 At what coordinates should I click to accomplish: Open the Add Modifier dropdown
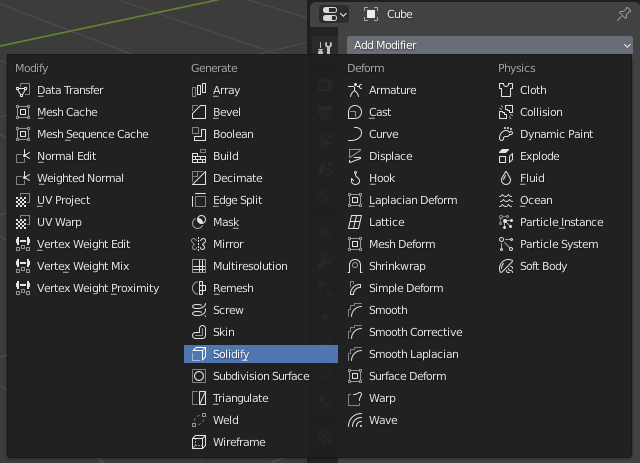point(489,45)
